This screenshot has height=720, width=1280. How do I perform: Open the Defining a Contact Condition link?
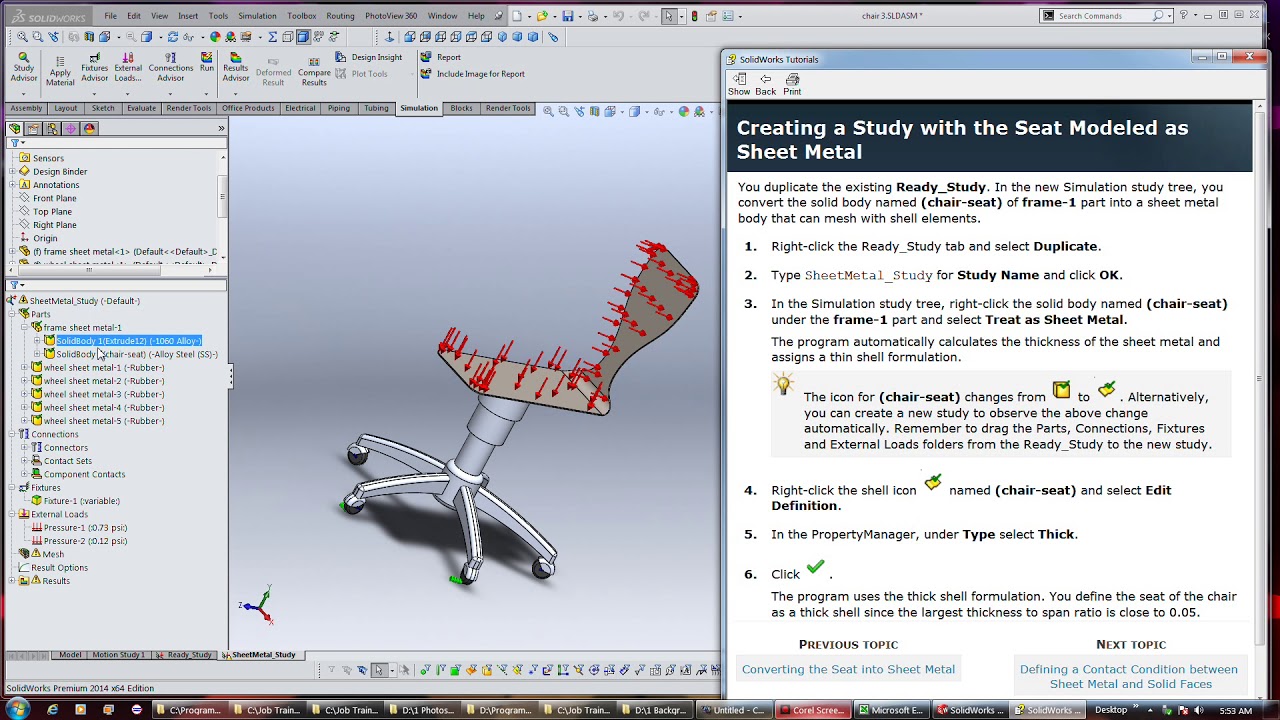[1129, 677]
